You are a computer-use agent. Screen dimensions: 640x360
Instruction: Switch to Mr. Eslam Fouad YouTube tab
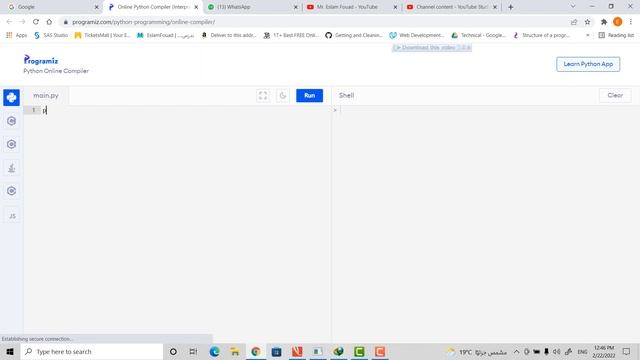[352, 7]
